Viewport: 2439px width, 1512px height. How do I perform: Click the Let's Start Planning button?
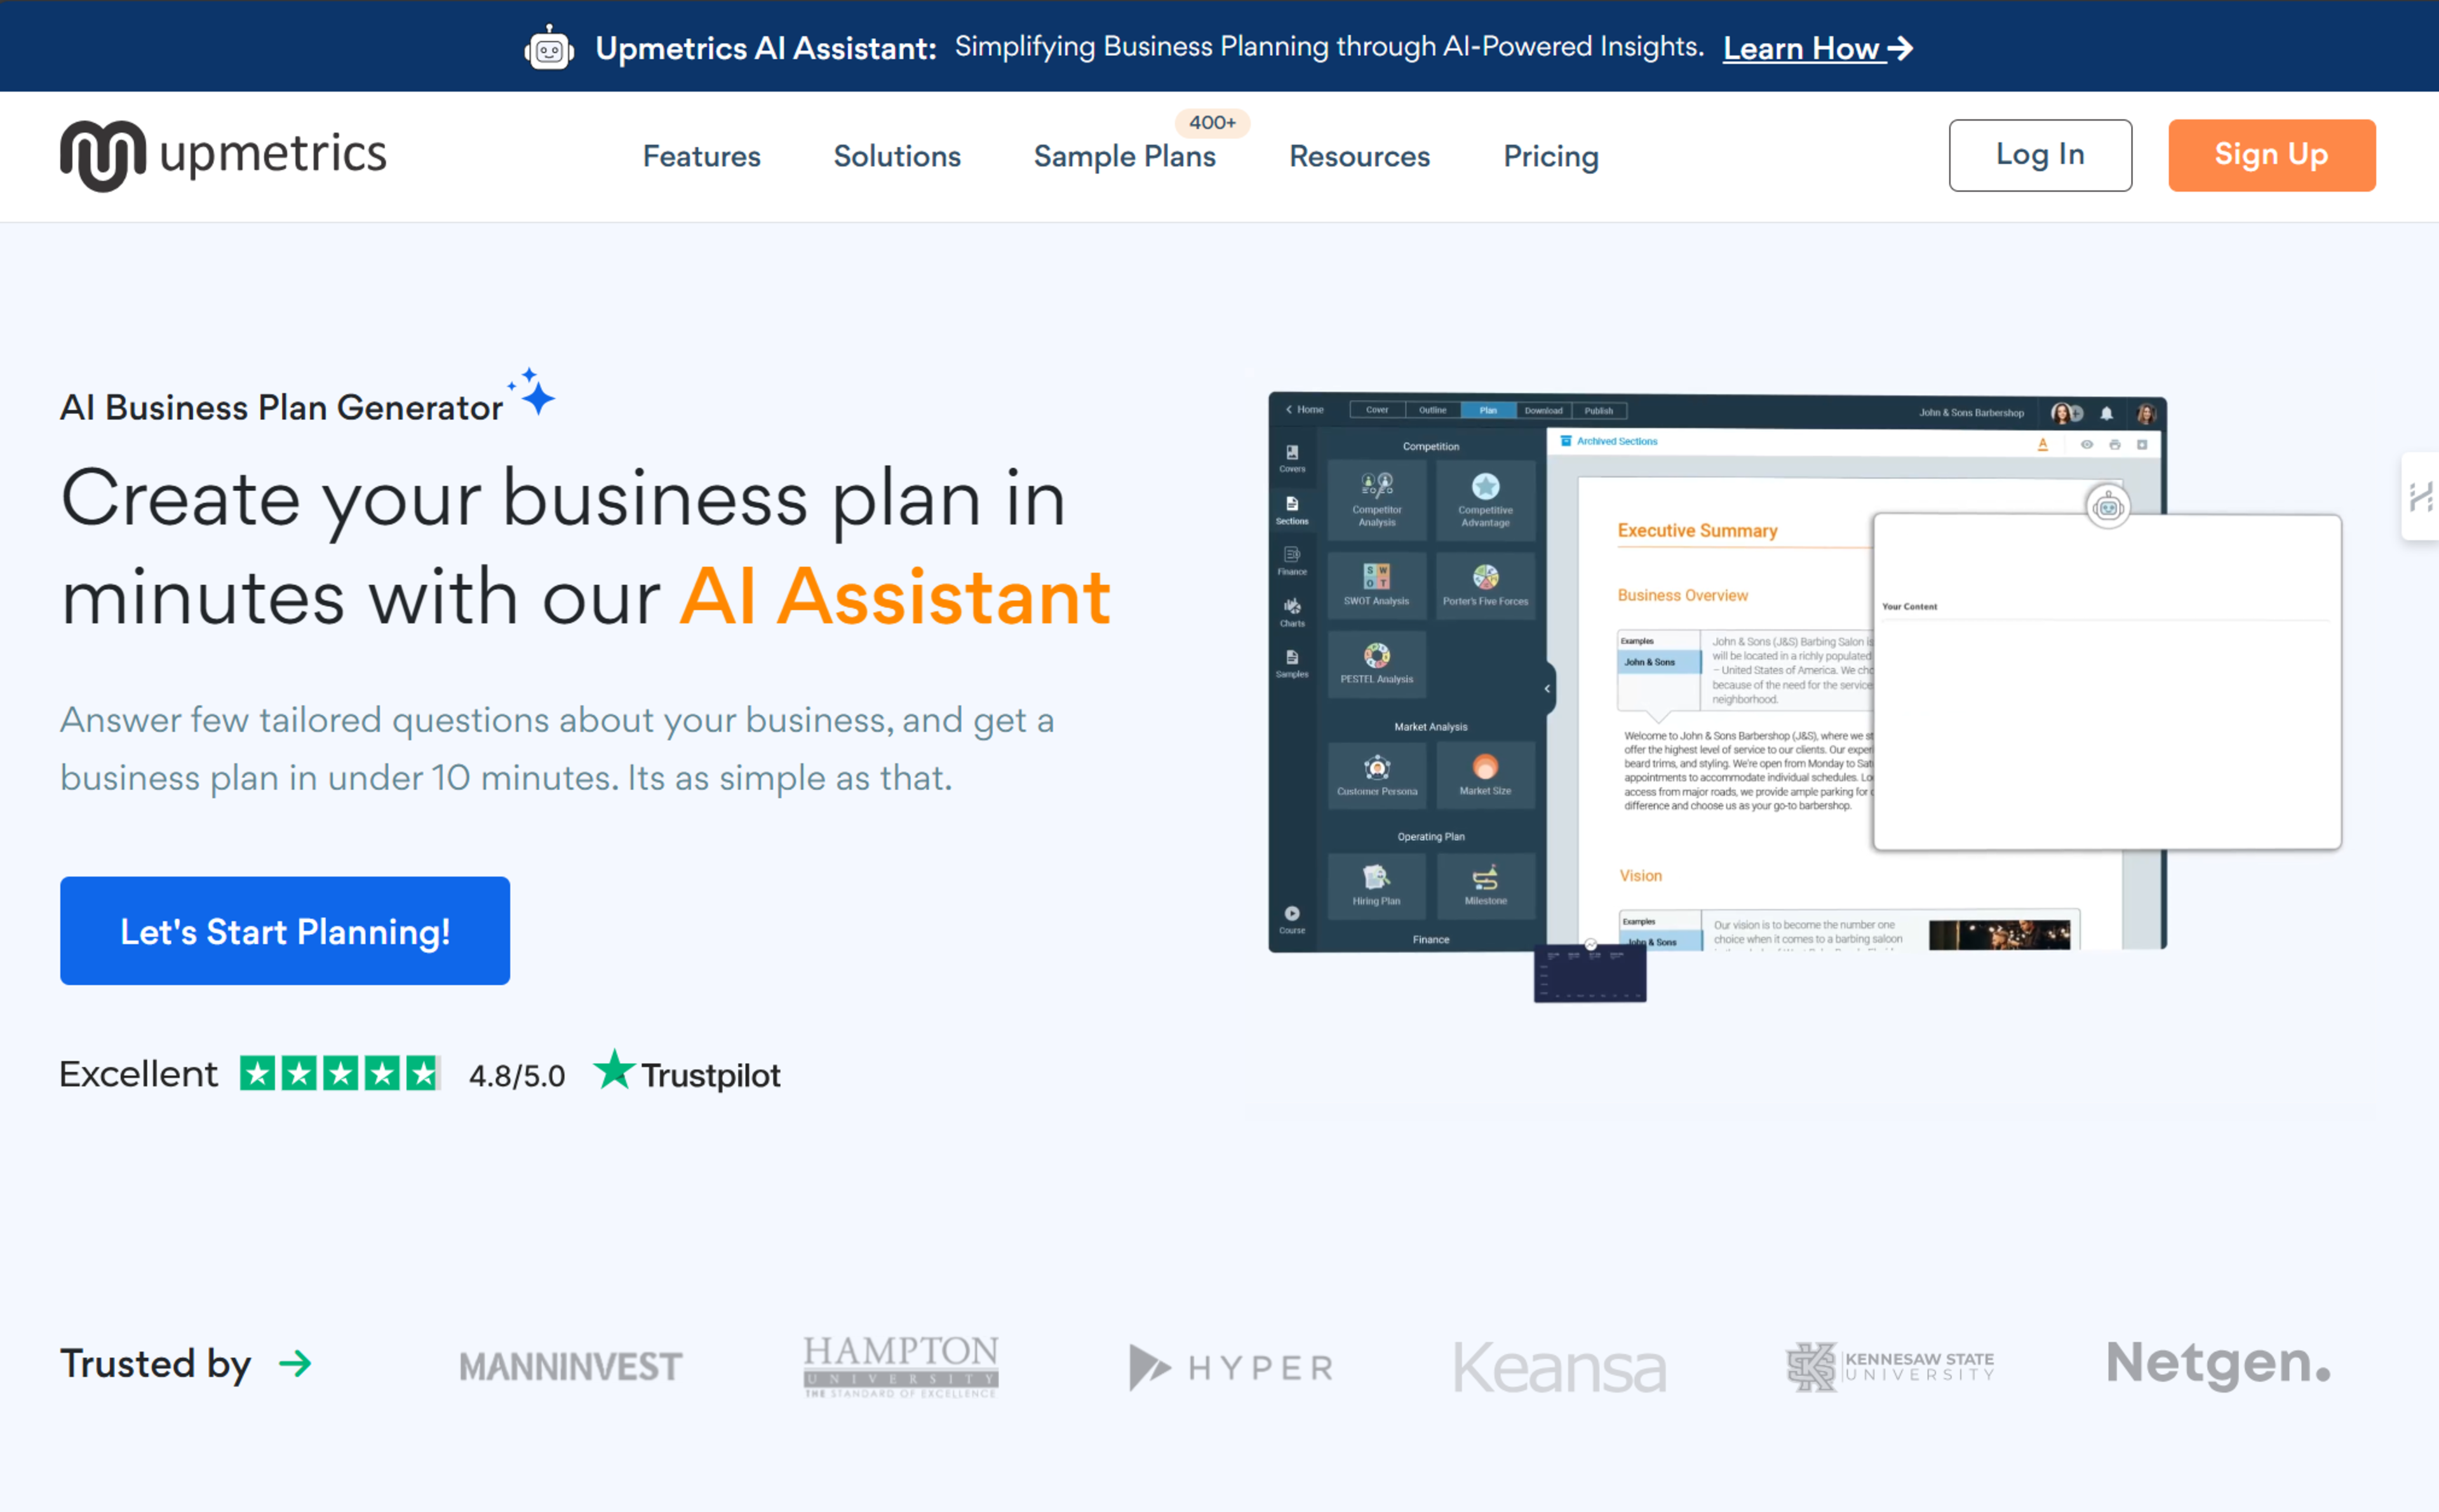pyautogui.click(x=285, y=930)
